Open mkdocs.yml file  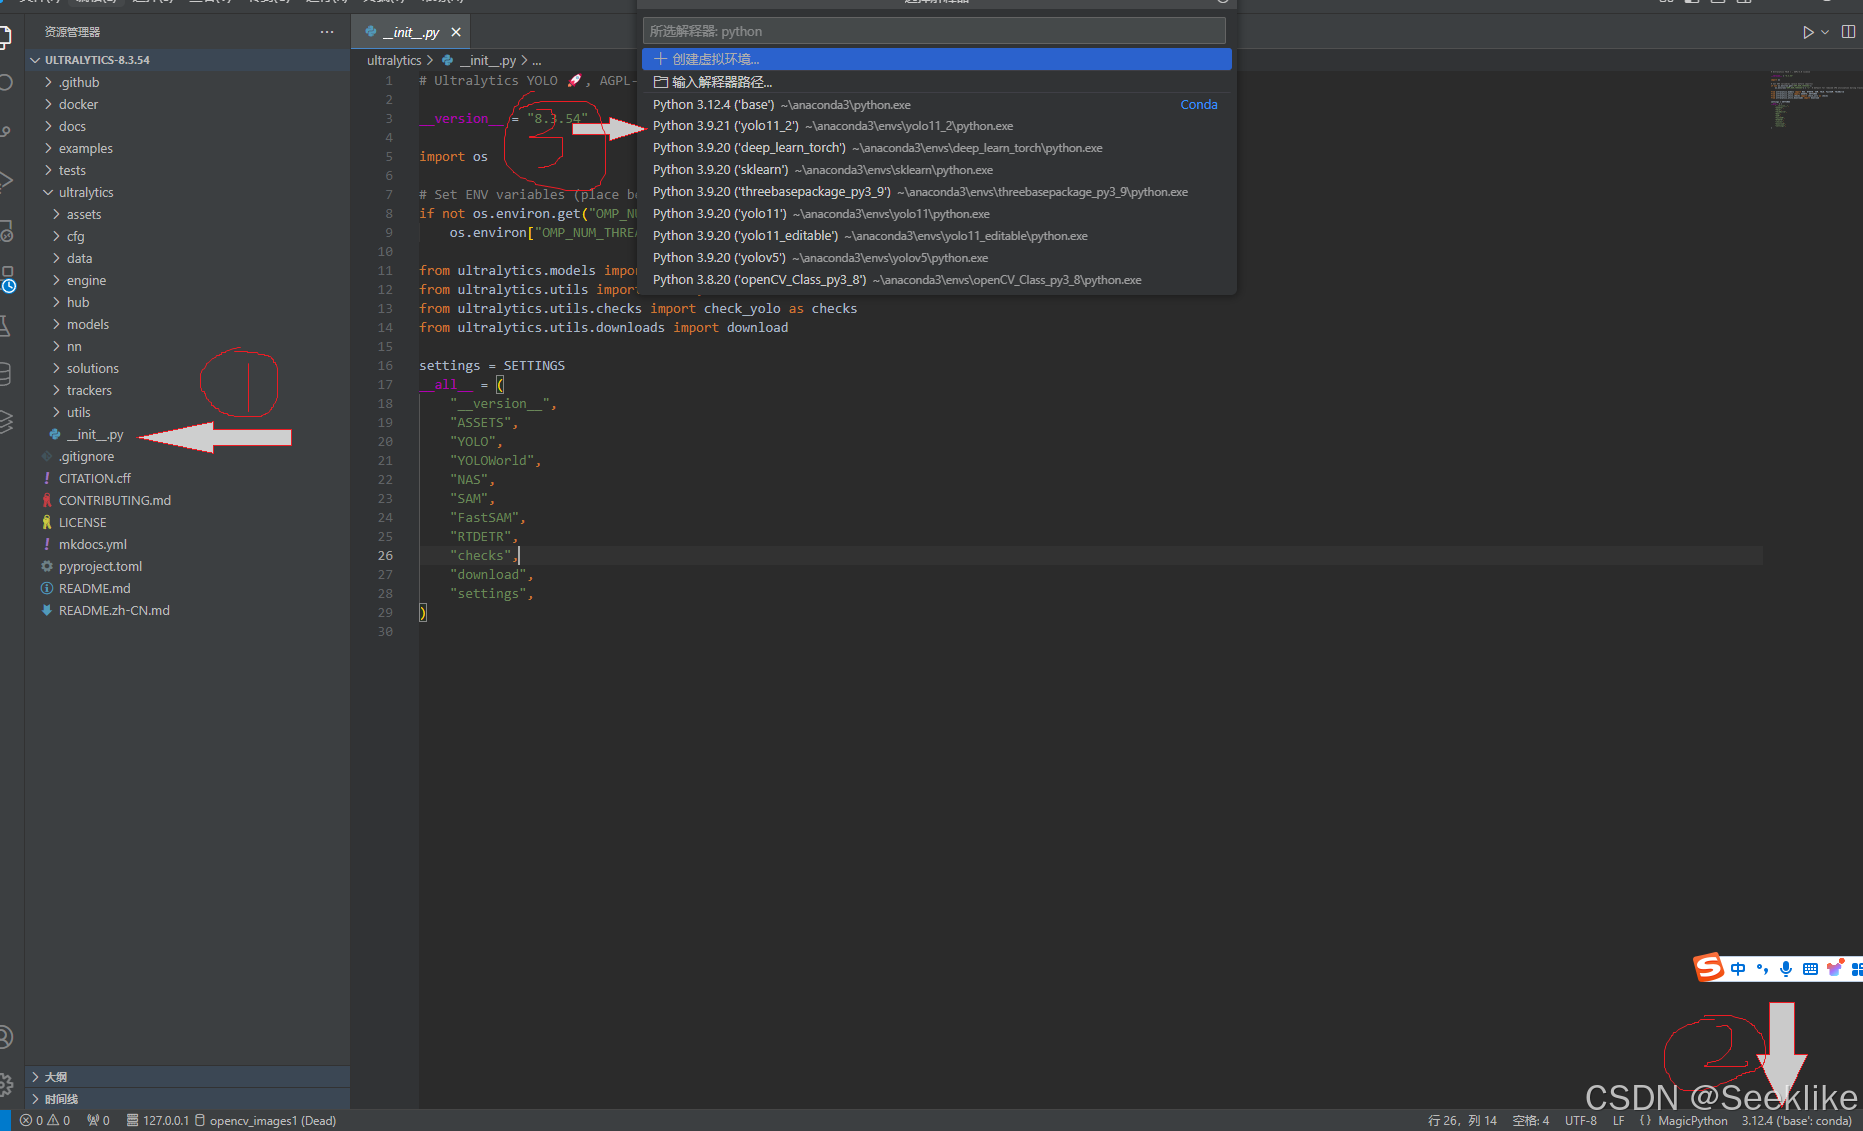pyautogui.click(x=188, y=544)
